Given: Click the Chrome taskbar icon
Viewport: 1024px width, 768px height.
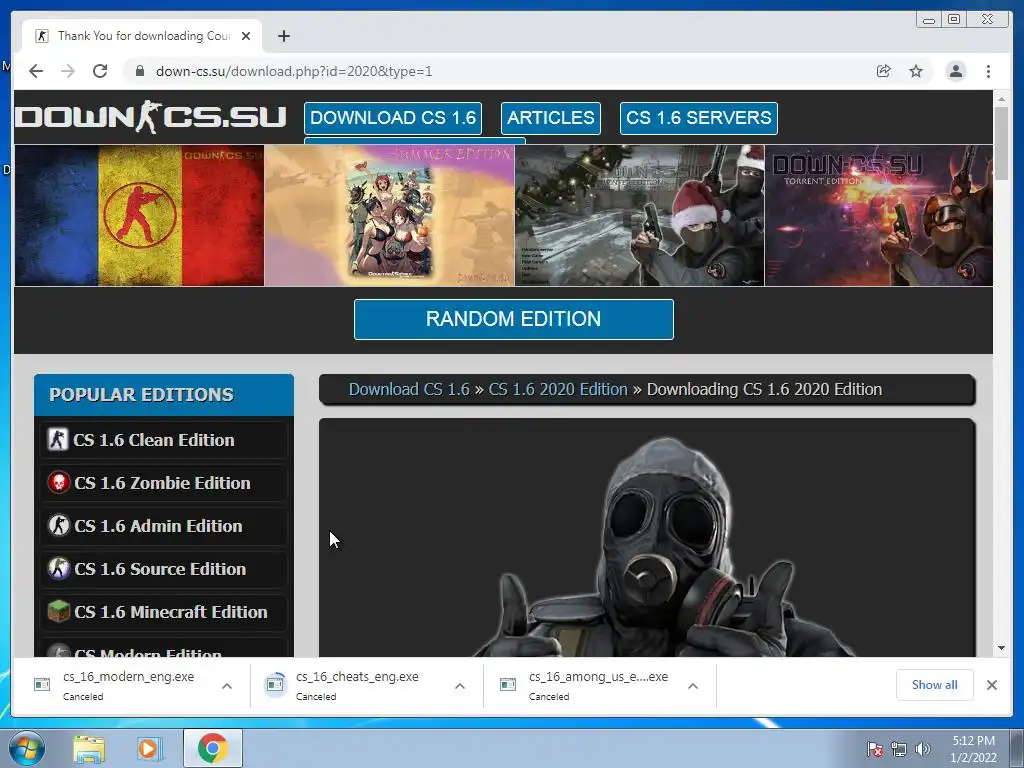Looking at the screenshot, I should [212, 748].
